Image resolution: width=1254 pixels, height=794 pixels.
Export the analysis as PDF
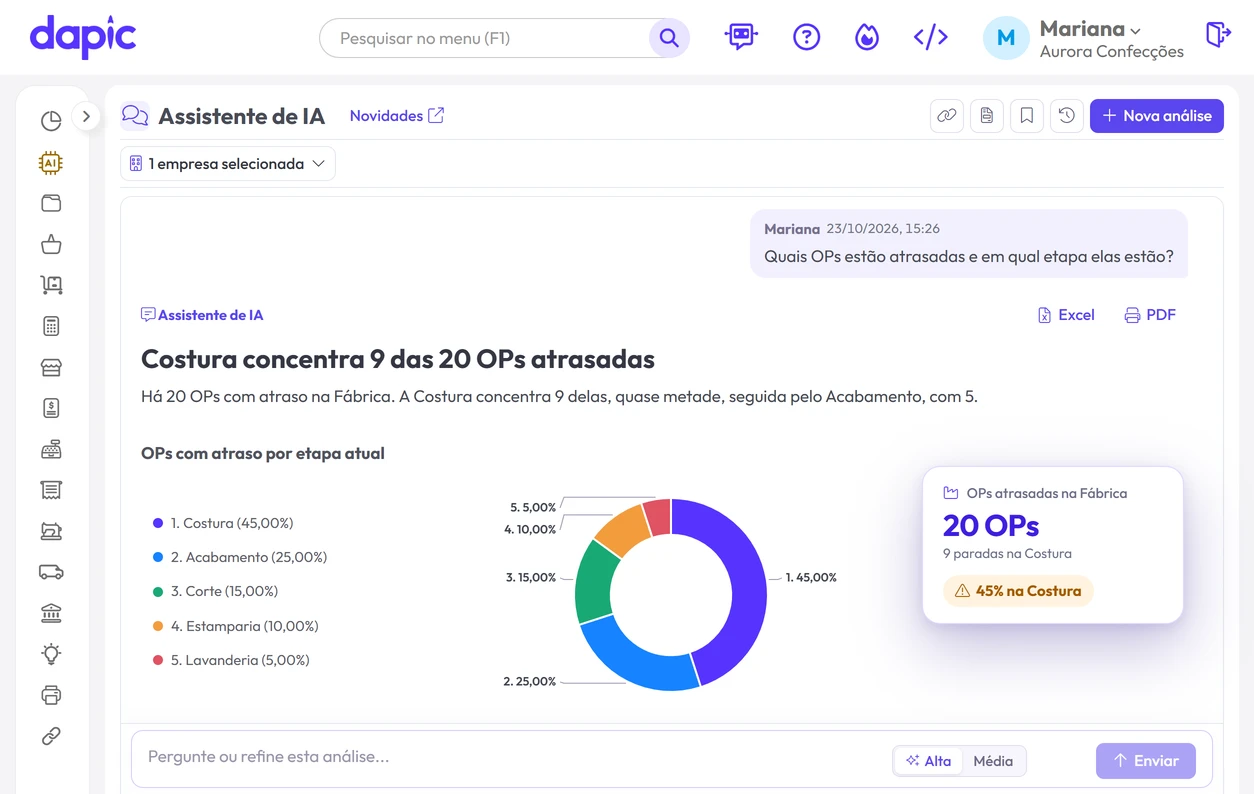tap(1150, 315)
